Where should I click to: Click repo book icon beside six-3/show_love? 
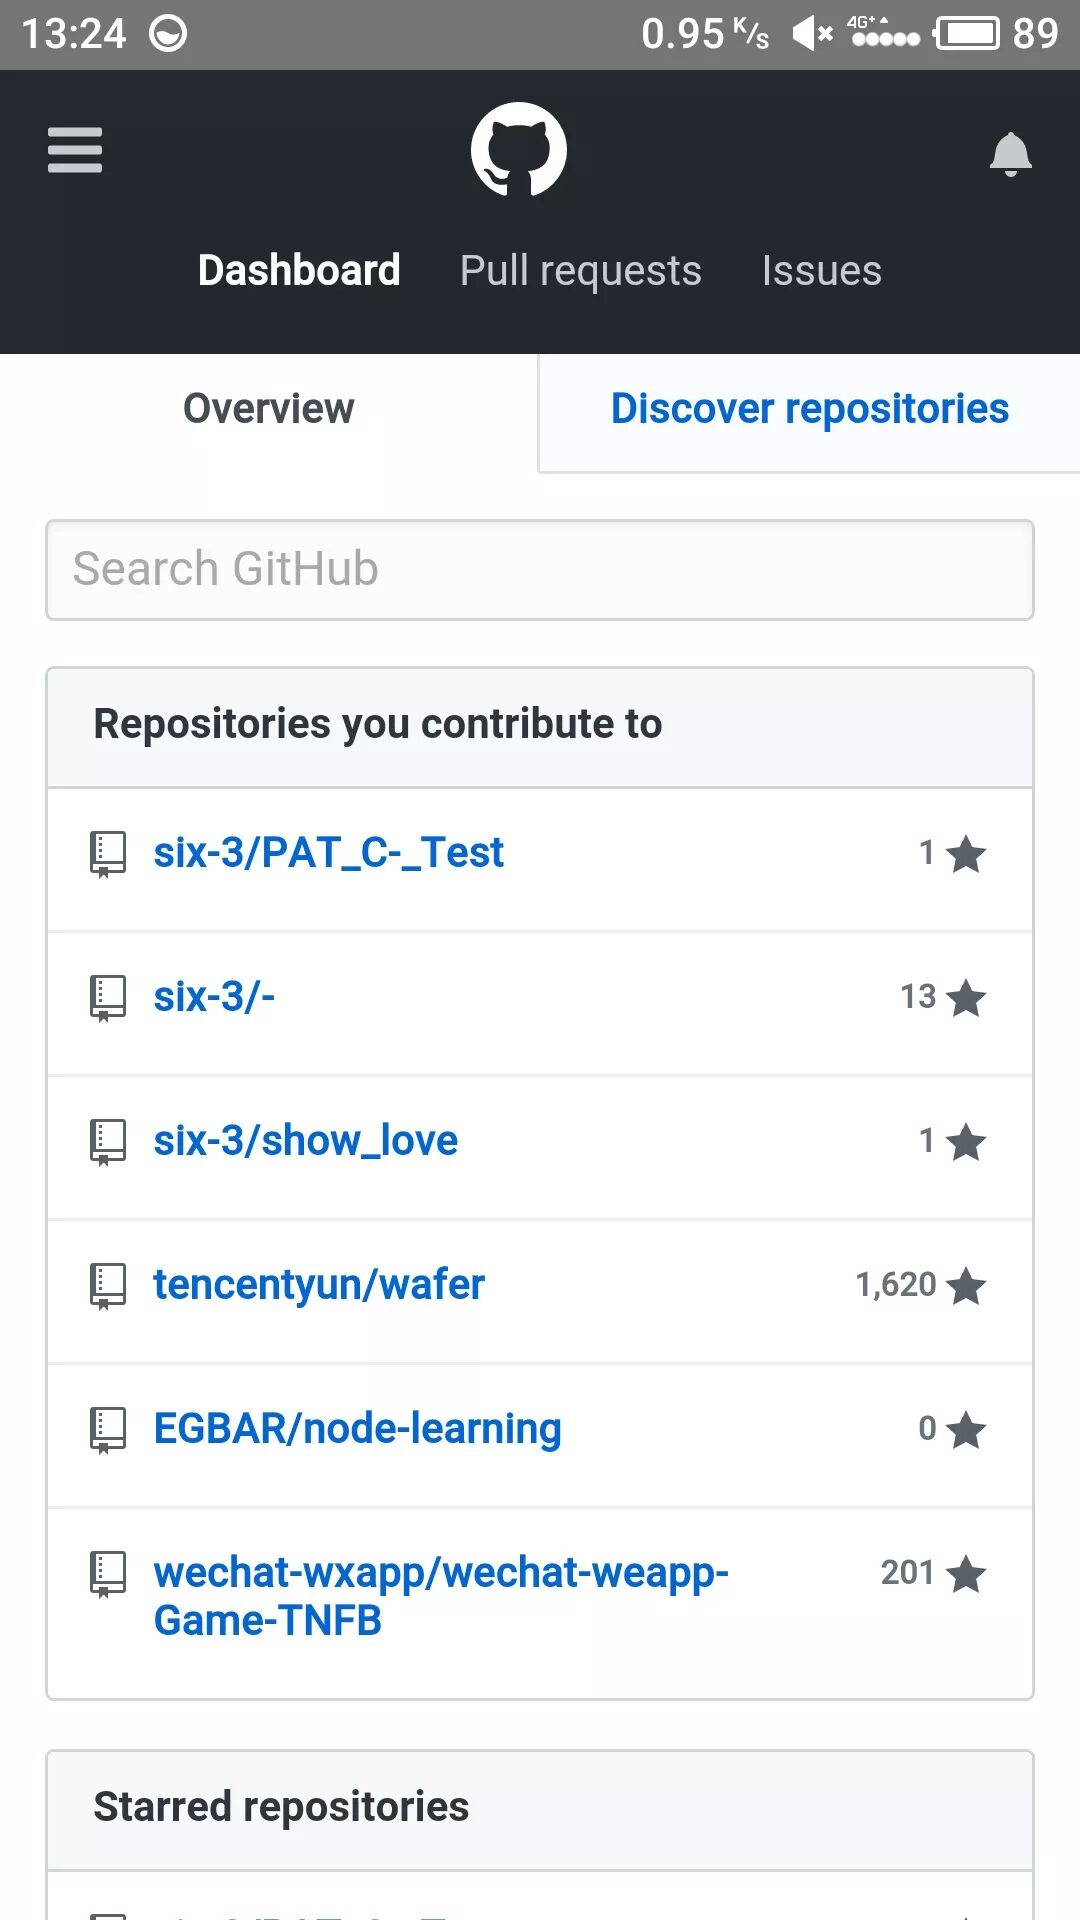pyautogui.click(x=108, y=1141)
